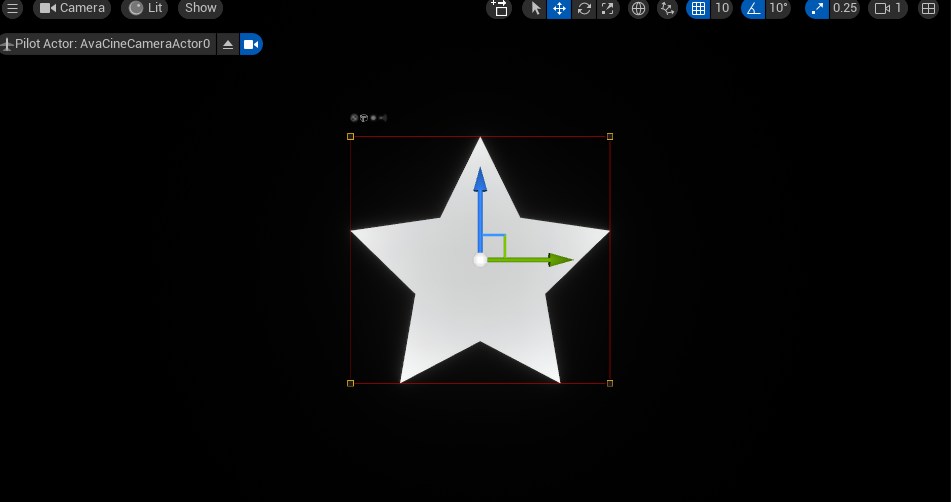Click the bottom-right bounding box handle
The image size is (951, 502).
pyautogui.click(x=610, y=383)
